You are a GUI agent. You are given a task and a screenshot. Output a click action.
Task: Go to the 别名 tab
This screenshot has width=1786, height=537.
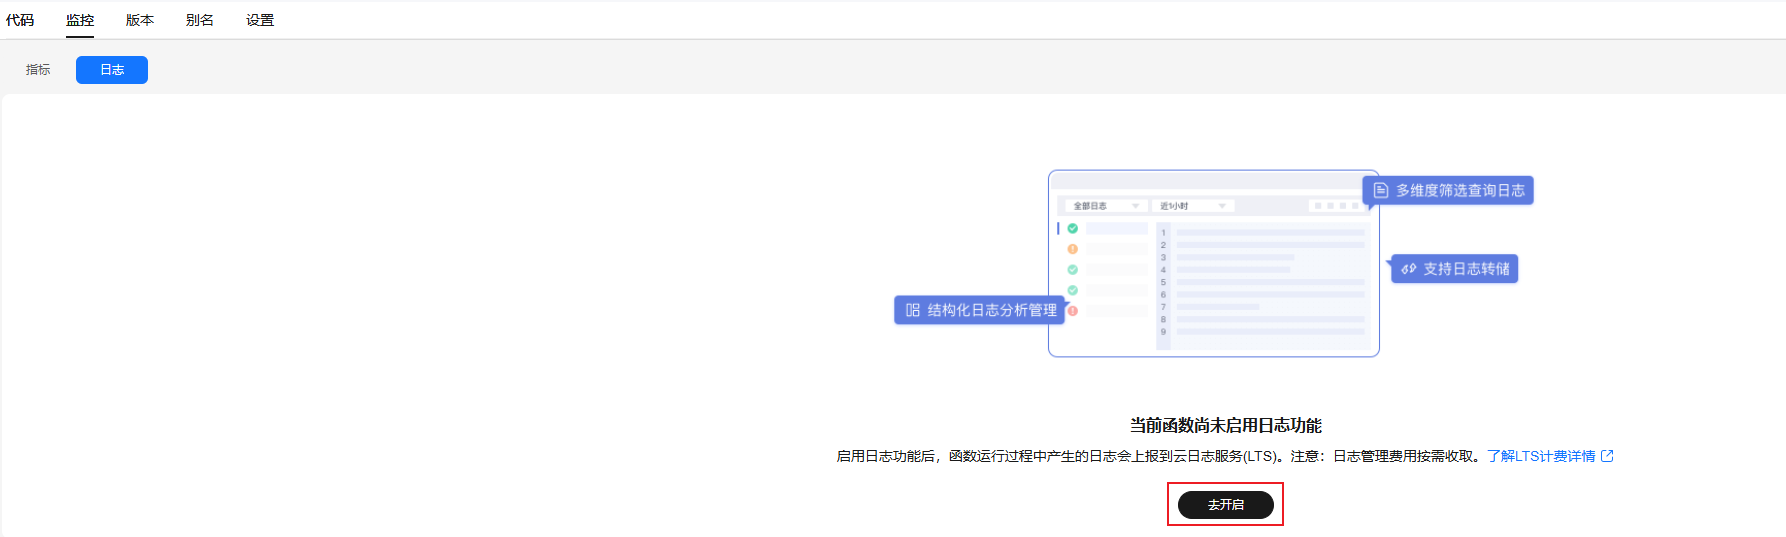pos(200,20)
